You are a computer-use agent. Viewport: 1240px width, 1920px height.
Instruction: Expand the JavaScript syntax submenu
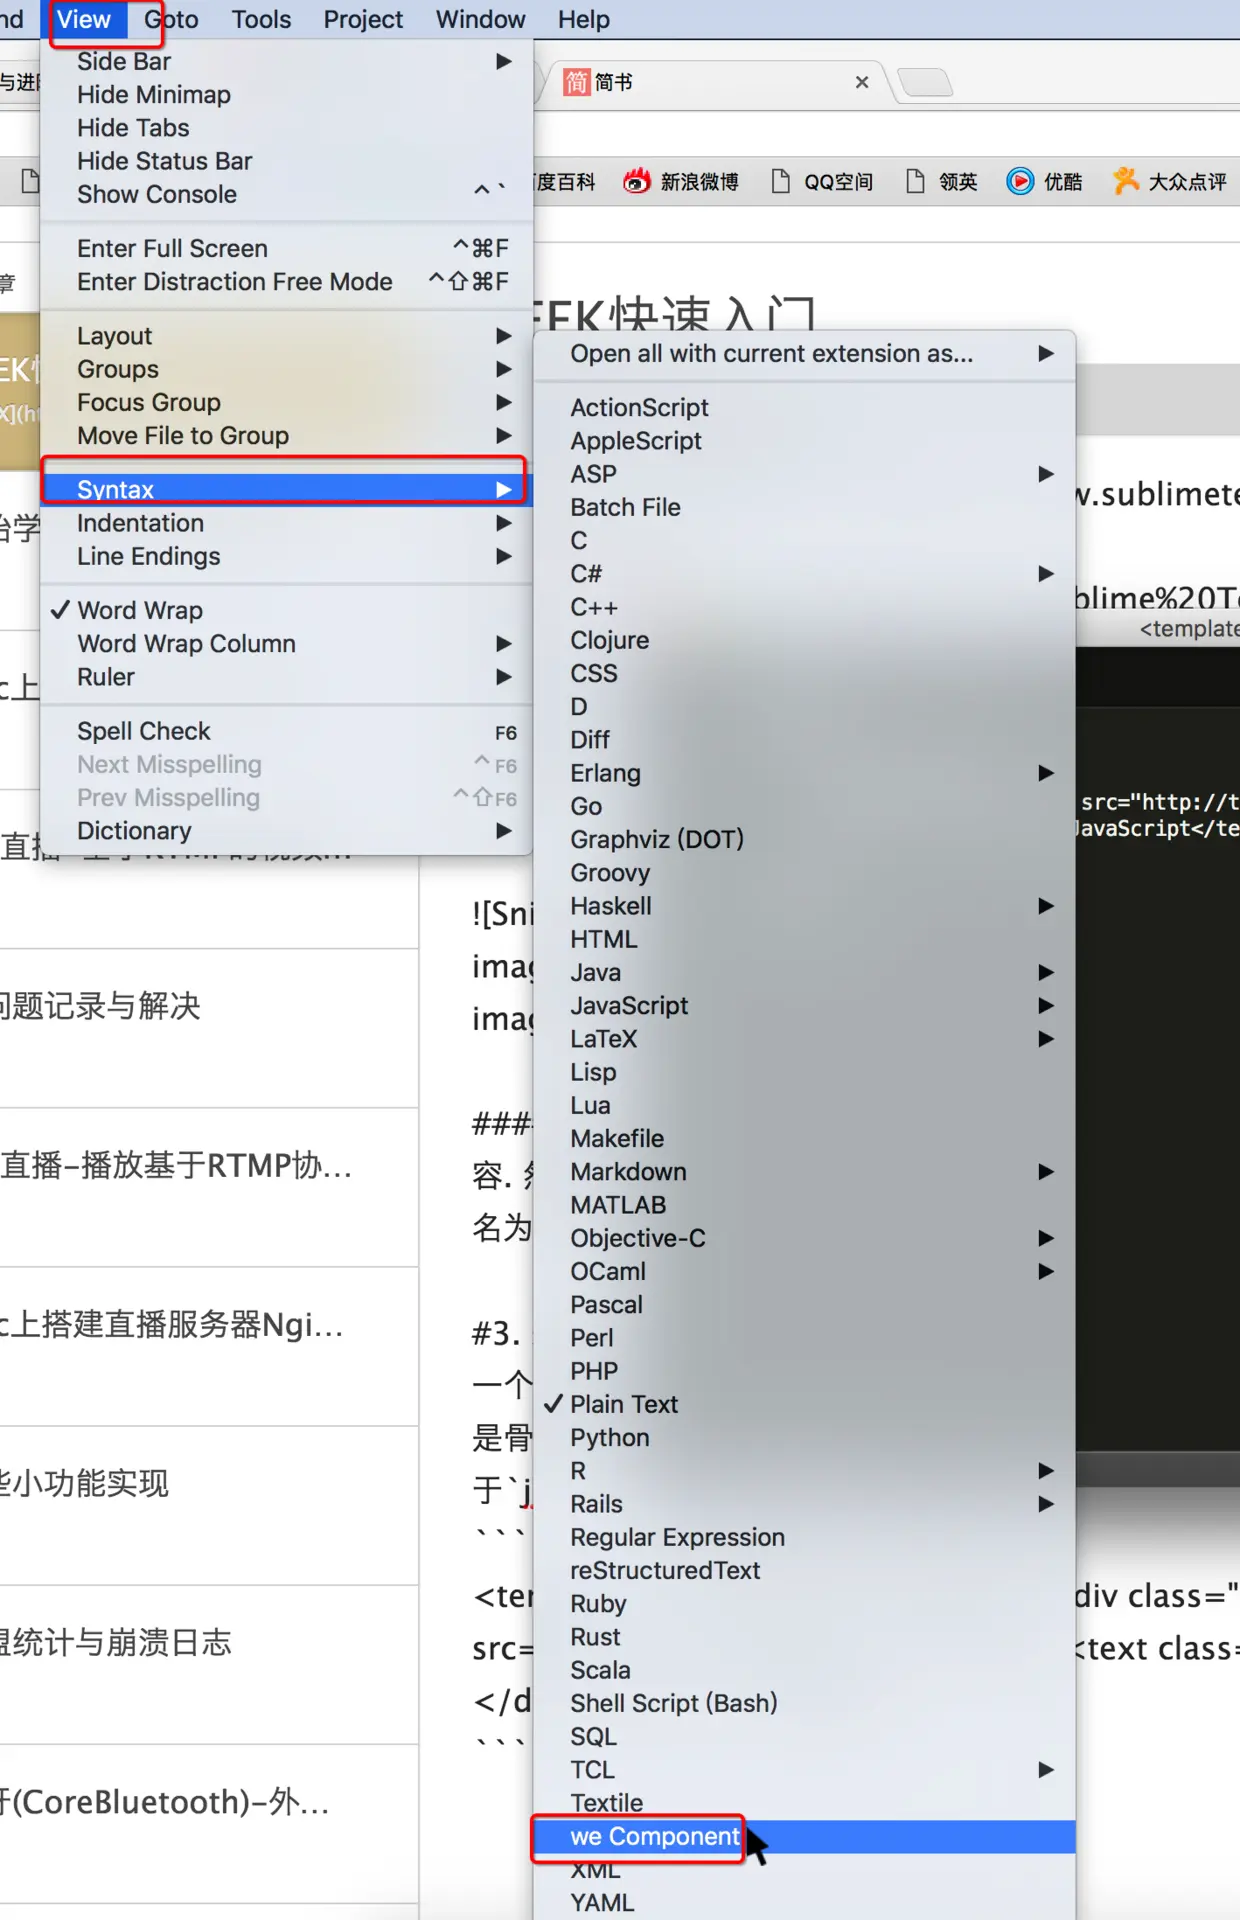tap(805, 1005)
